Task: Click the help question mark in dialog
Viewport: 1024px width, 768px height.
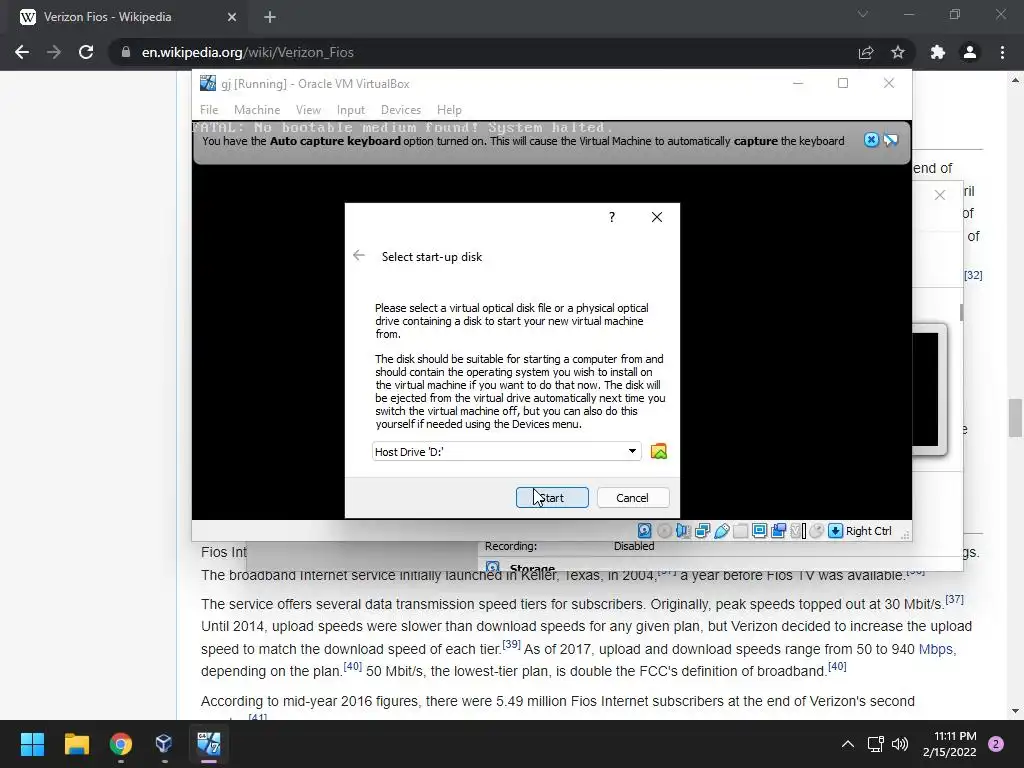Action: (x=612, y=217)
